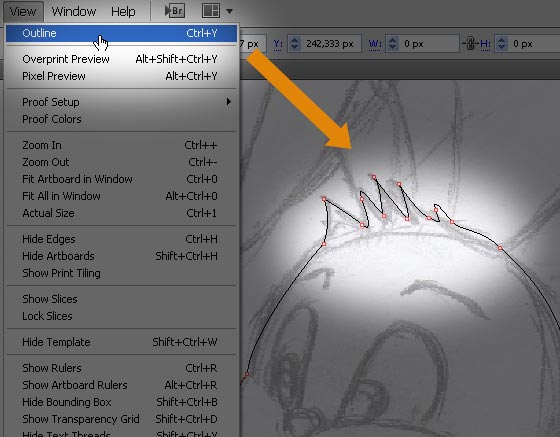Select Hide Template

pyautogui.click(x=121, y=342)
